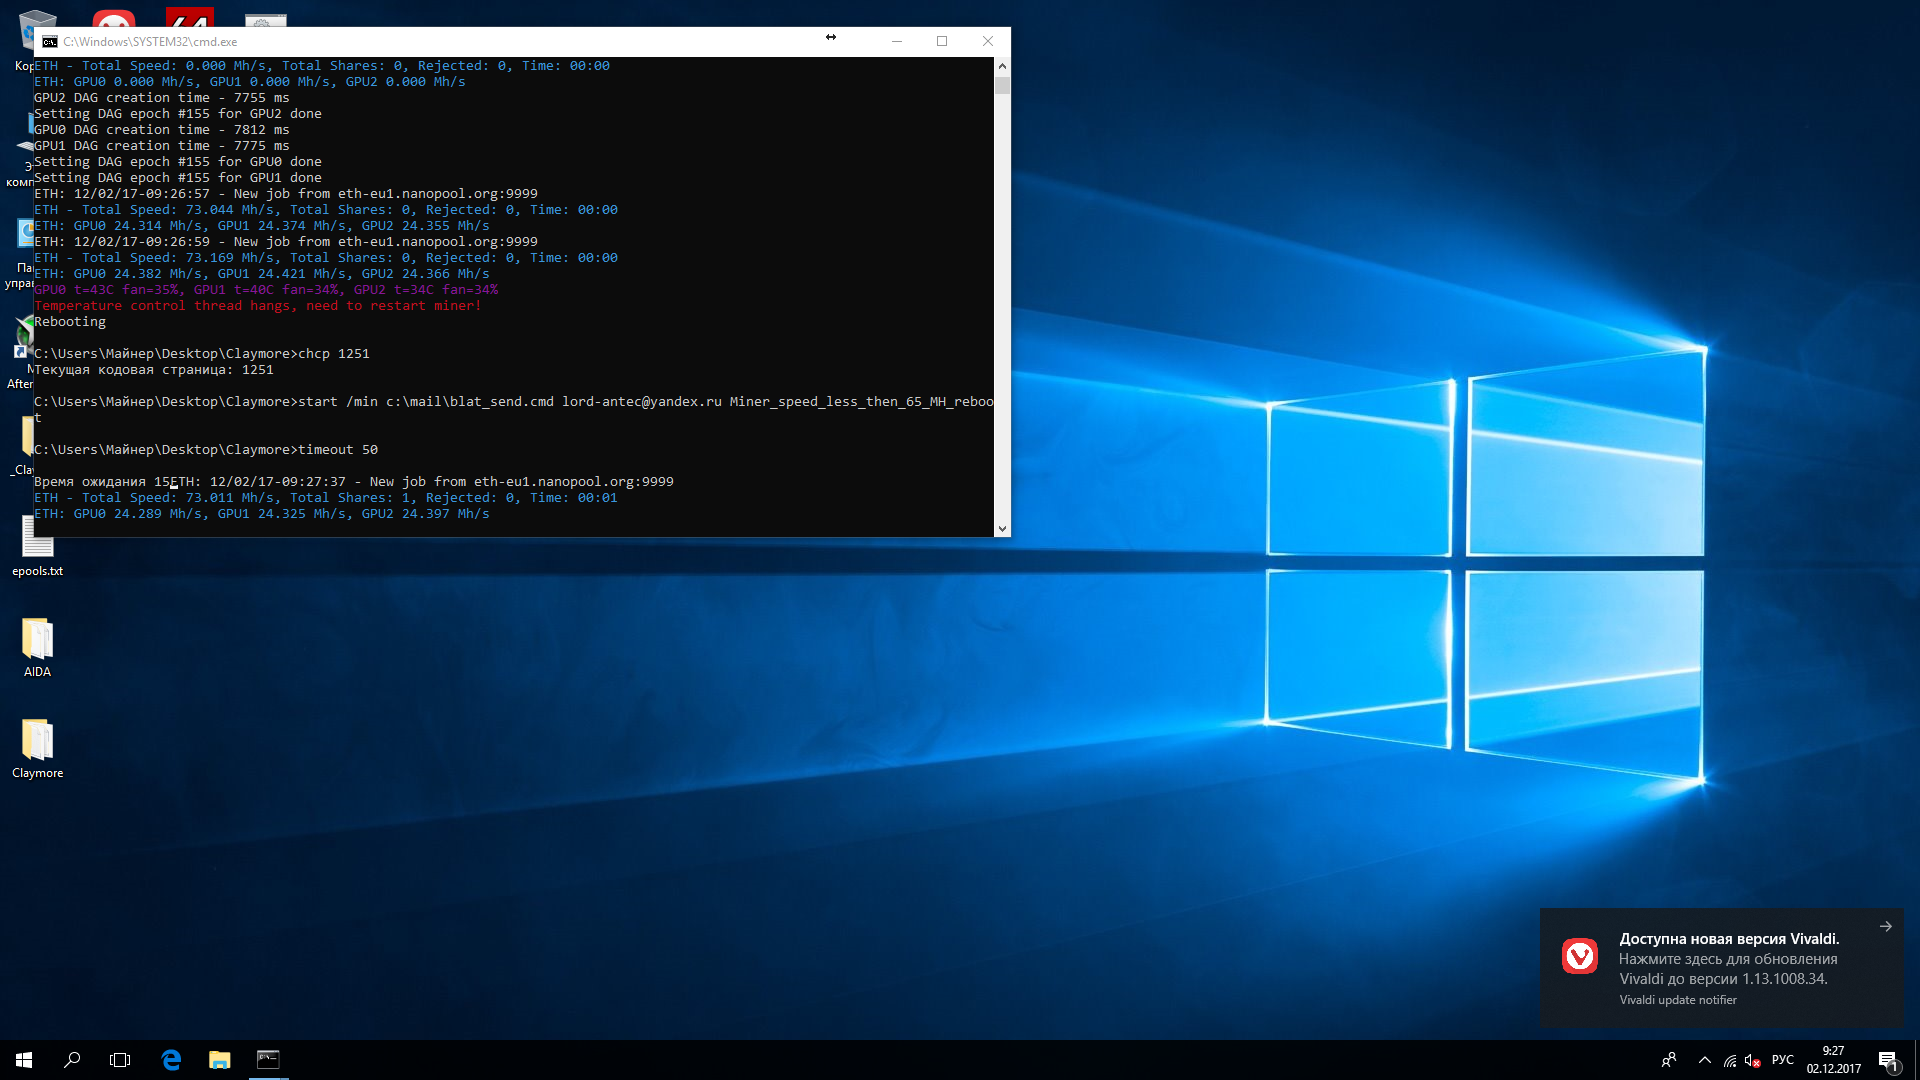
Task: Click the 'GPU0 t=43C fan=35%' temperature line
Action: (x=266, y=290)
